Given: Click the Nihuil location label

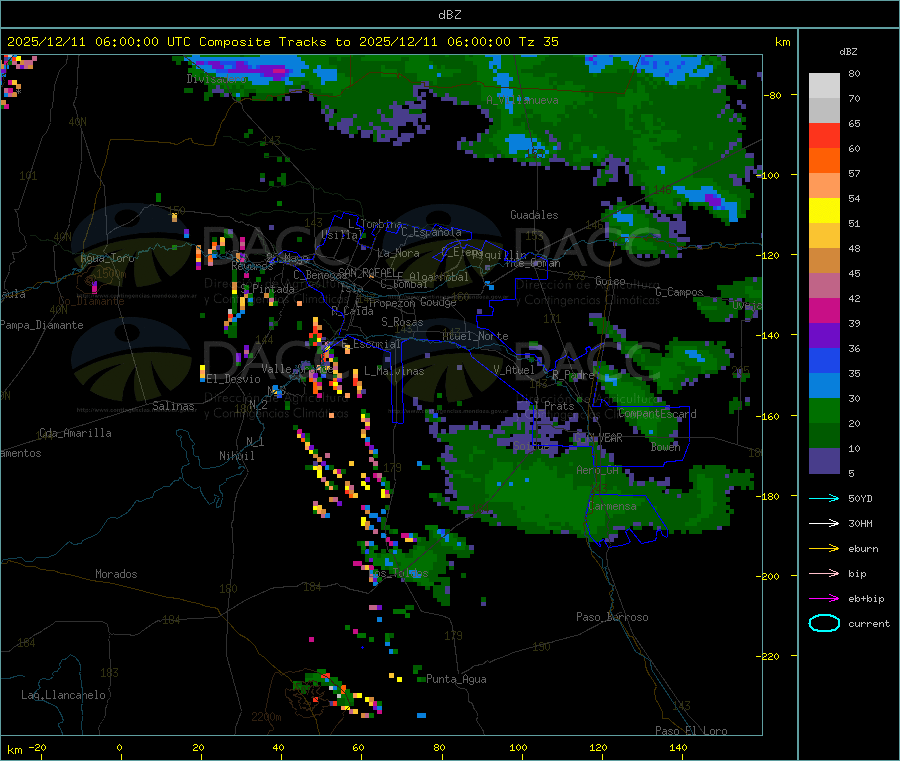Looking at the screenshot, I should [237, 456].
